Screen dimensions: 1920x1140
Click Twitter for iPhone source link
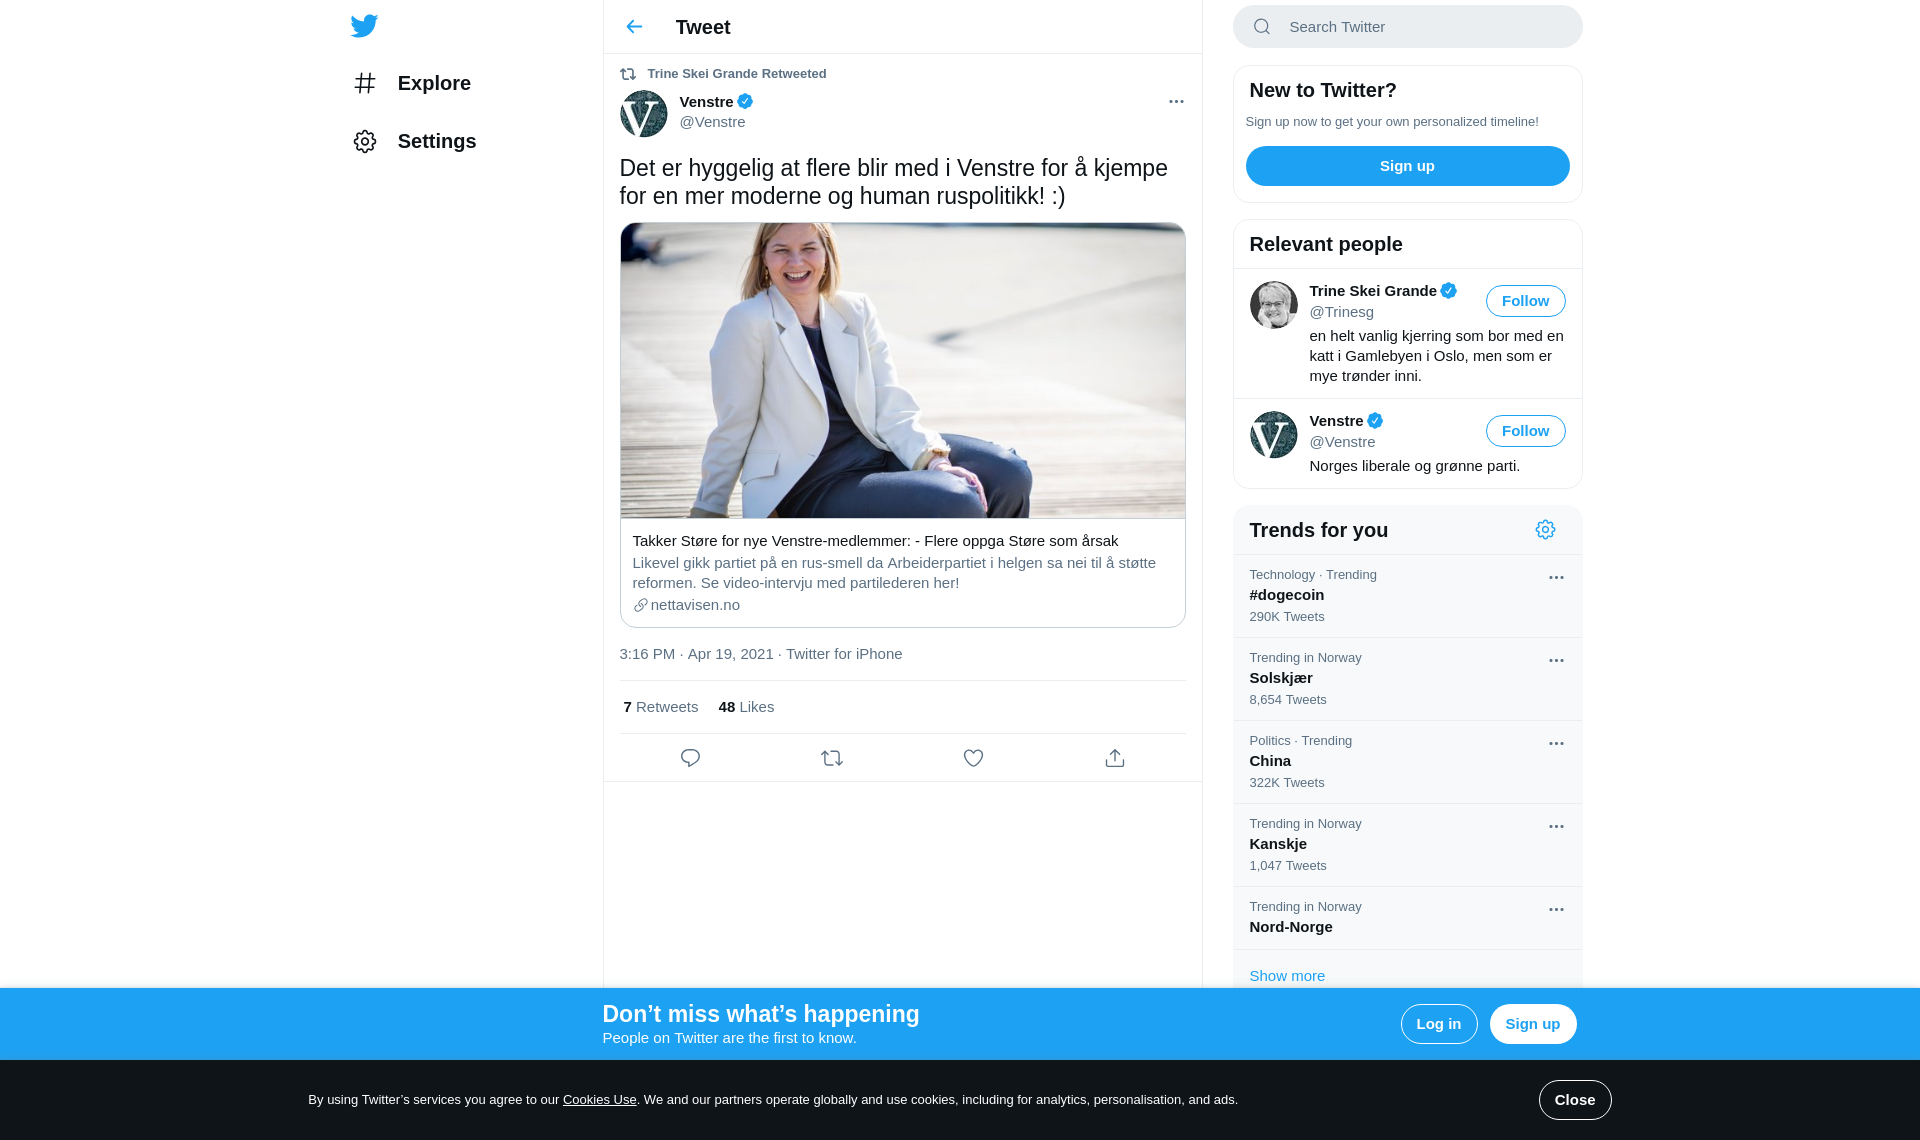(844, 654)
